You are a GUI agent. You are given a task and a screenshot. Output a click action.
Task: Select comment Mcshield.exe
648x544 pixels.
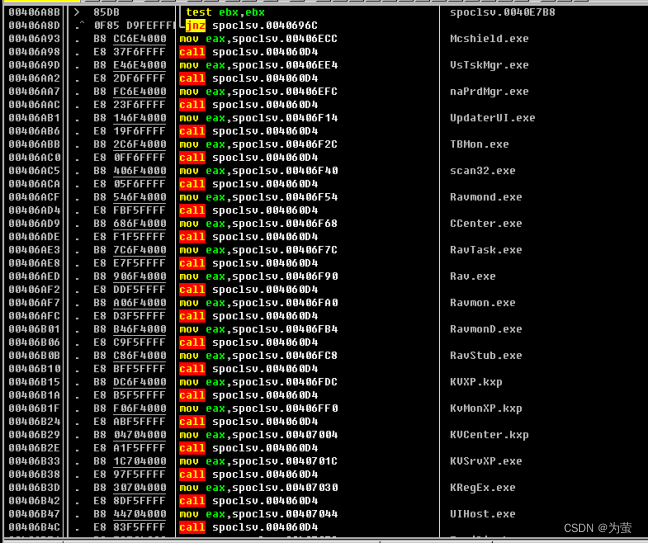pos(489,39)
